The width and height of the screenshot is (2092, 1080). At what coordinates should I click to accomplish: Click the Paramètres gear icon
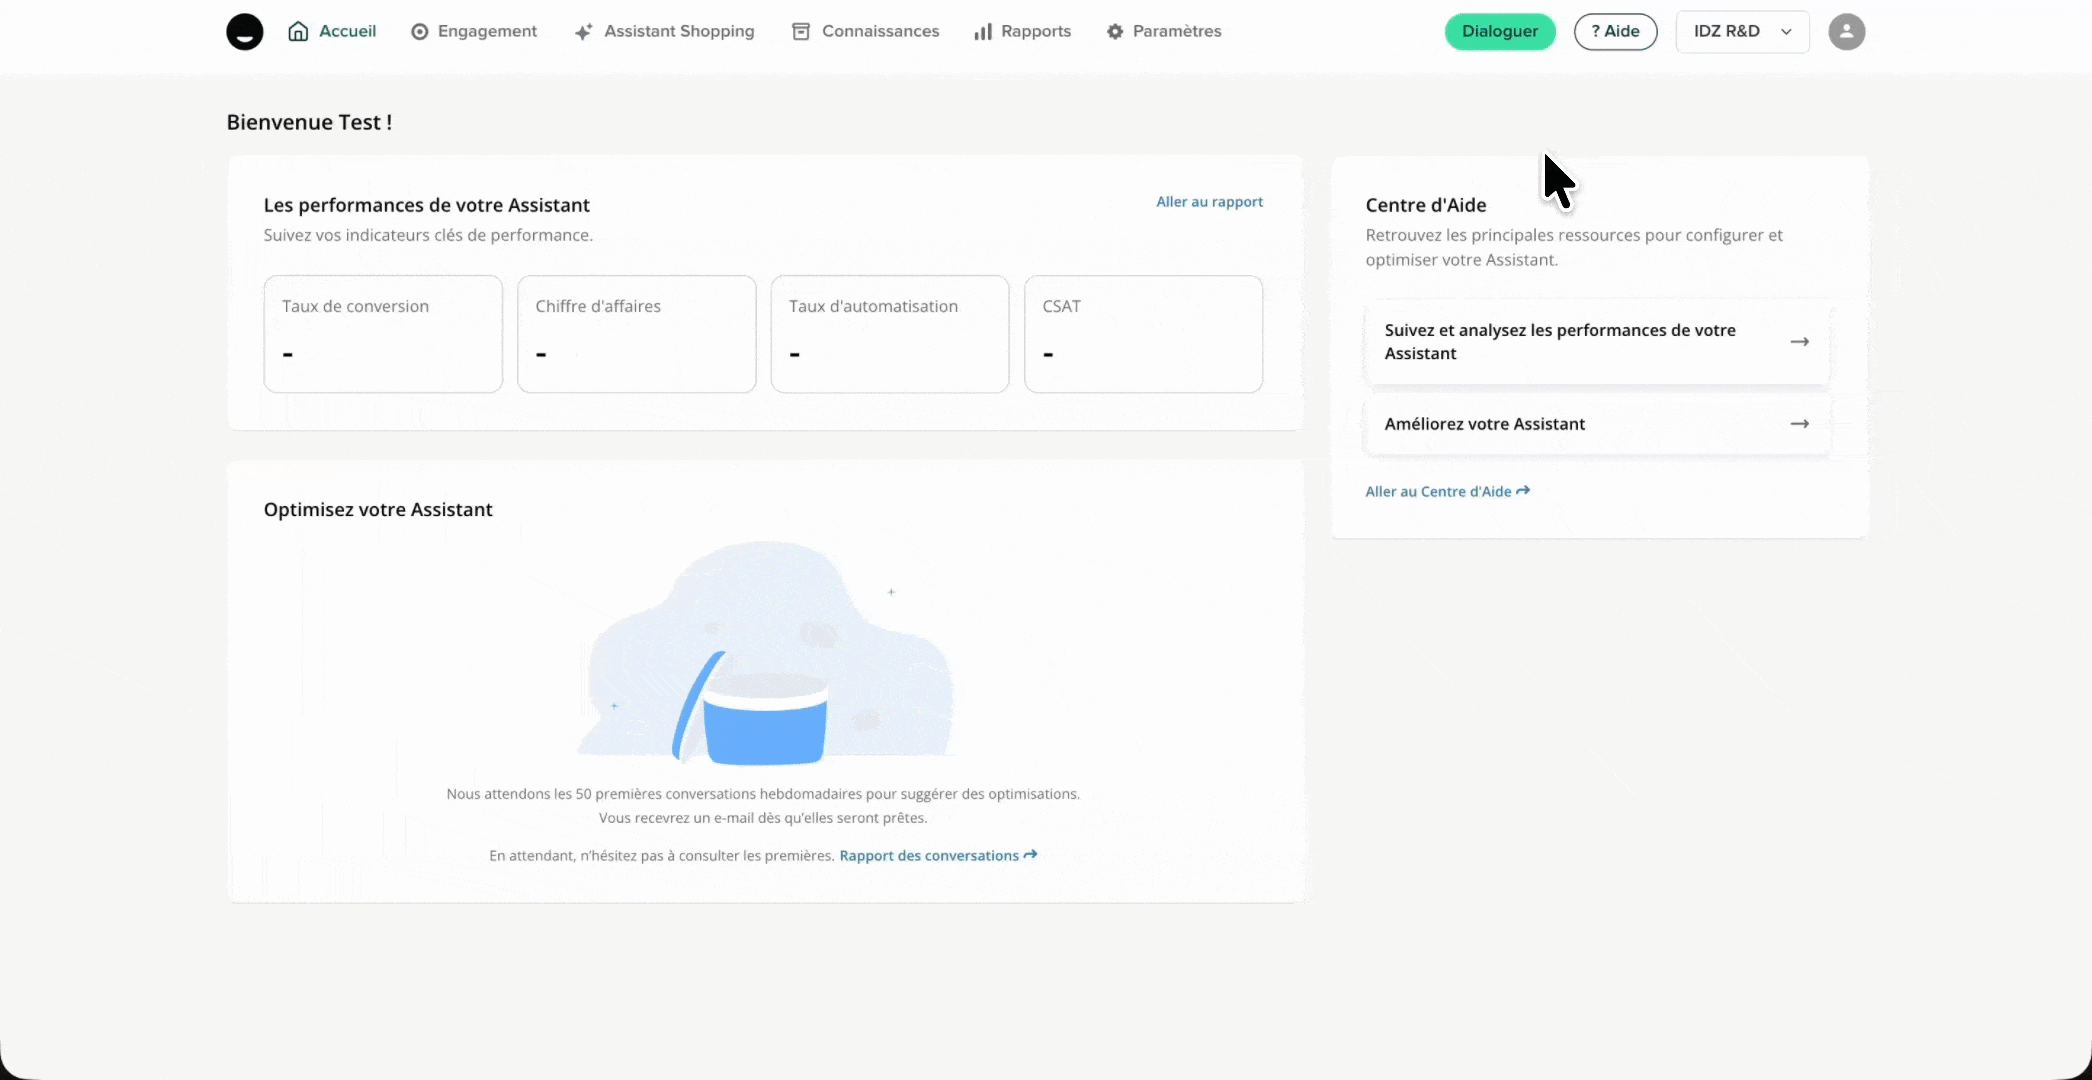point(1115,32)
